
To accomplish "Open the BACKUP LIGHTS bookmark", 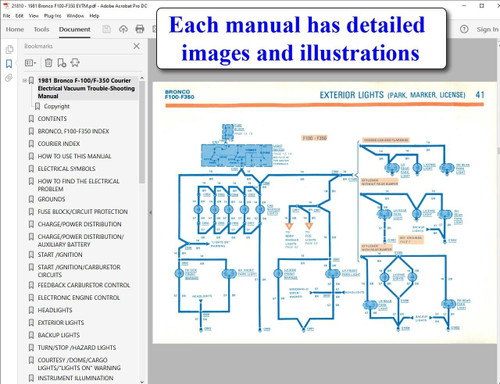I will point(59,335).
